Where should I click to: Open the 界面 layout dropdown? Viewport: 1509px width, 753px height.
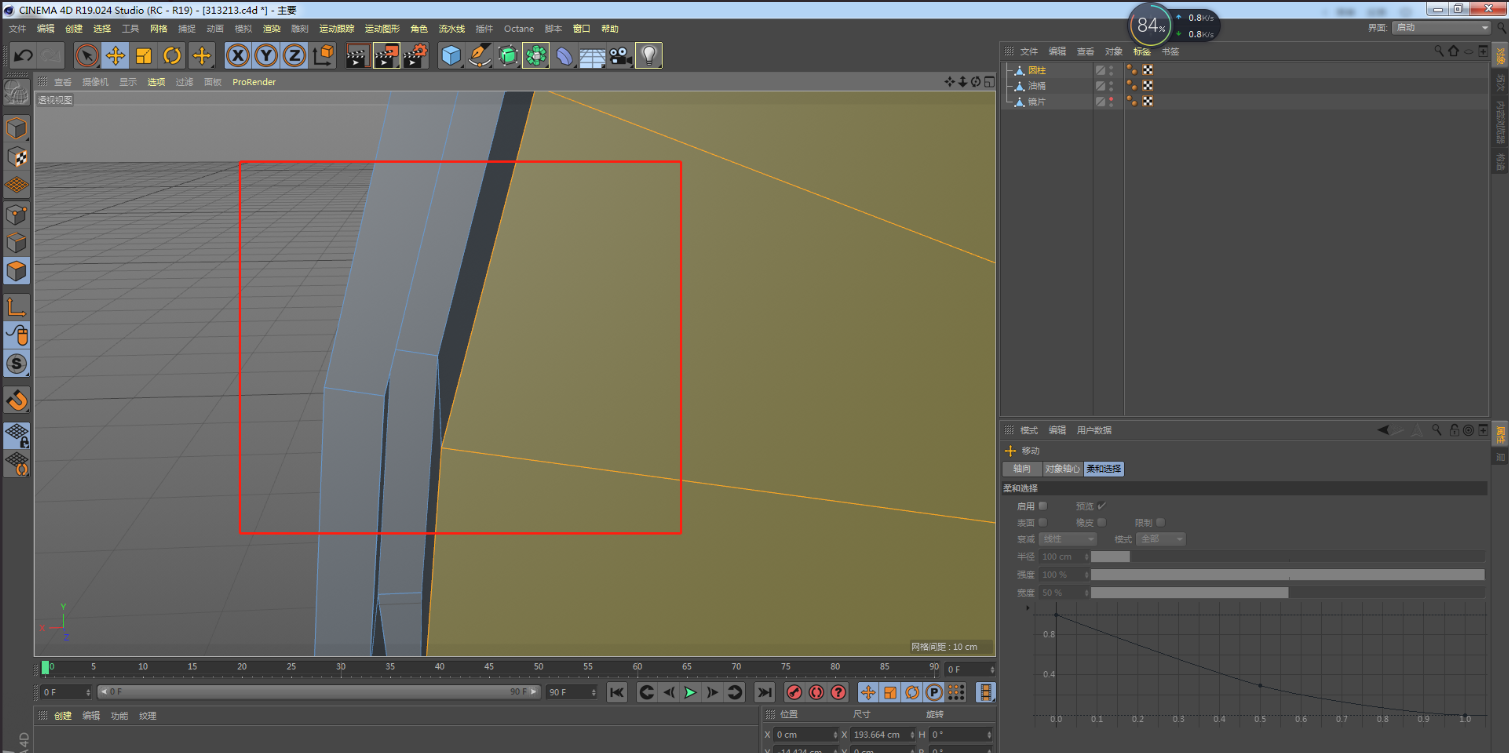pos(1442,28)
